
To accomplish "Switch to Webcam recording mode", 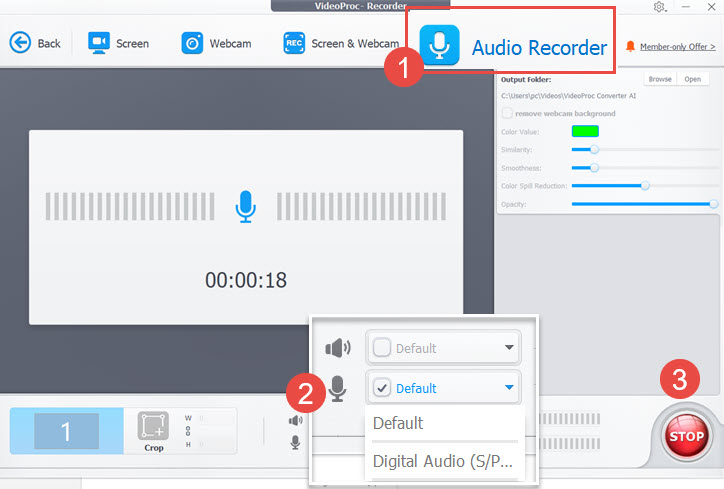I will pos(217,43).
